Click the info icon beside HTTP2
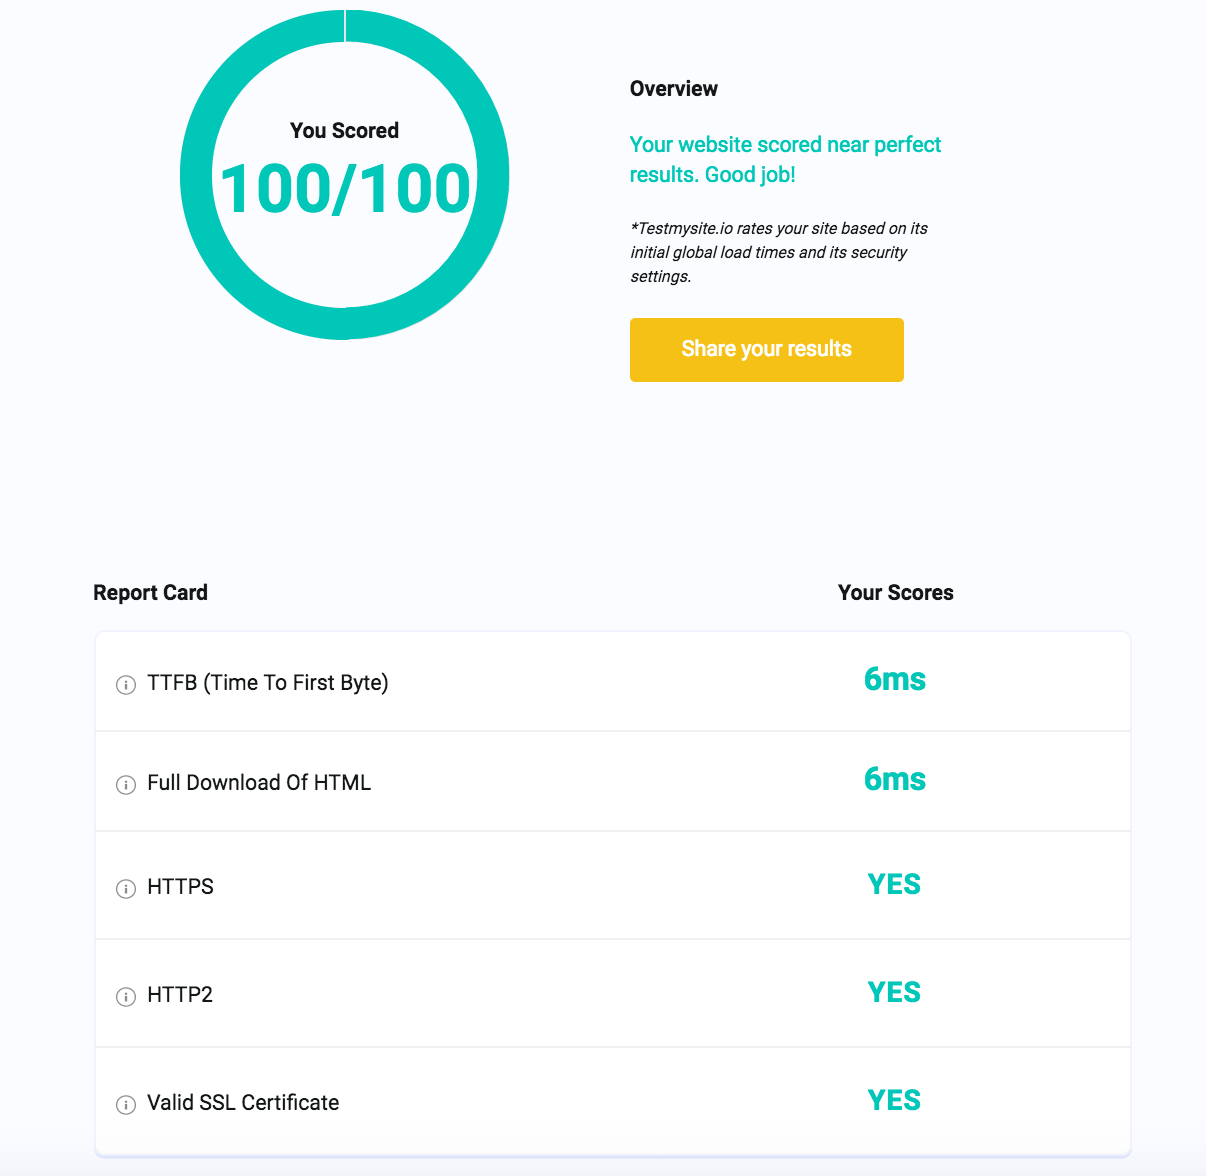Image resolution: width=1206 pixels, height=1176 pixels. [x=126, y=997]
